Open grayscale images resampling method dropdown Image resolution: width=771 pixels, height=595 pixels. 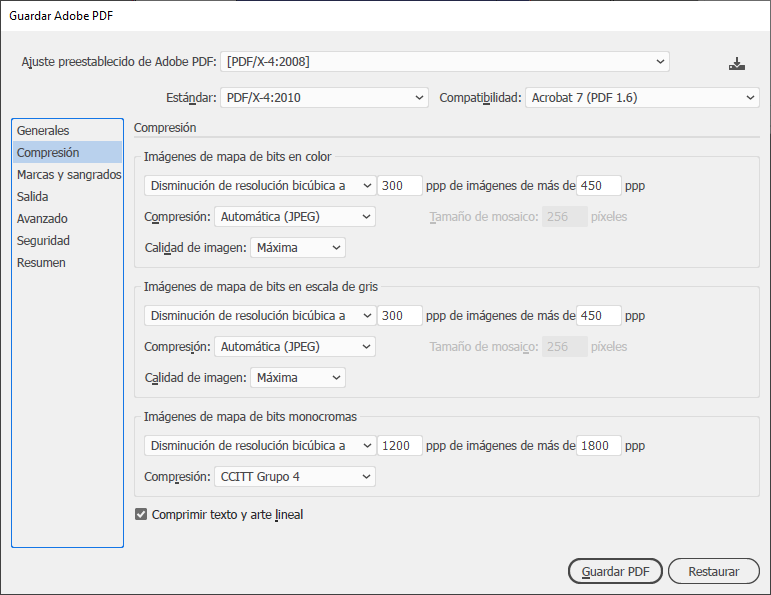pos(260,315)
